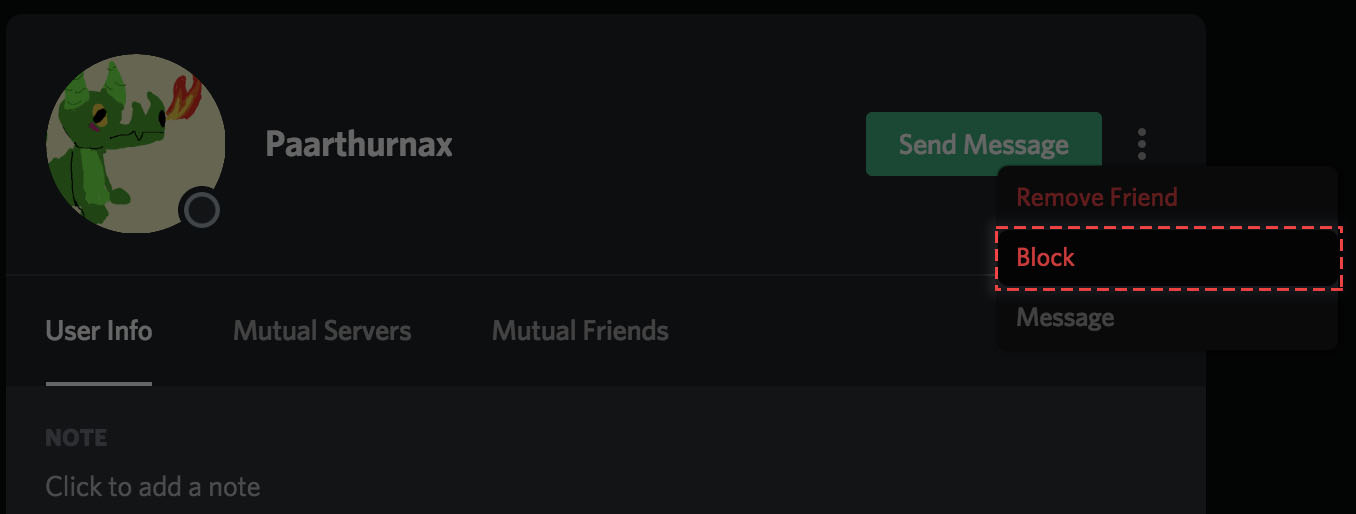Collapse the menu via the vertical ellipsis icon
1356x514 pixels.
(x=1141, y=144)
